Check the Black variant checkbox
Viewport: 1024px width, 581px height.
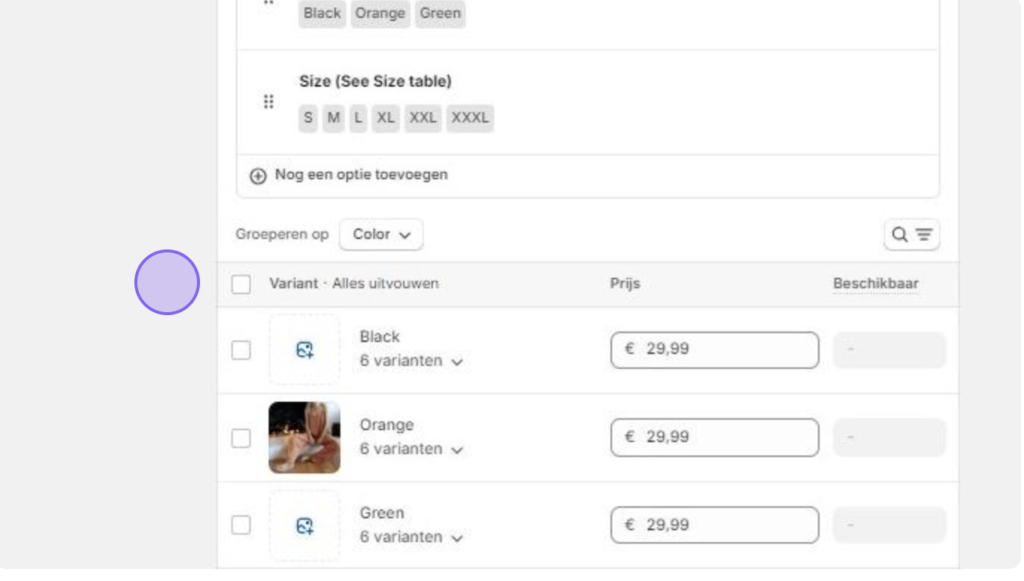(241, 350)
